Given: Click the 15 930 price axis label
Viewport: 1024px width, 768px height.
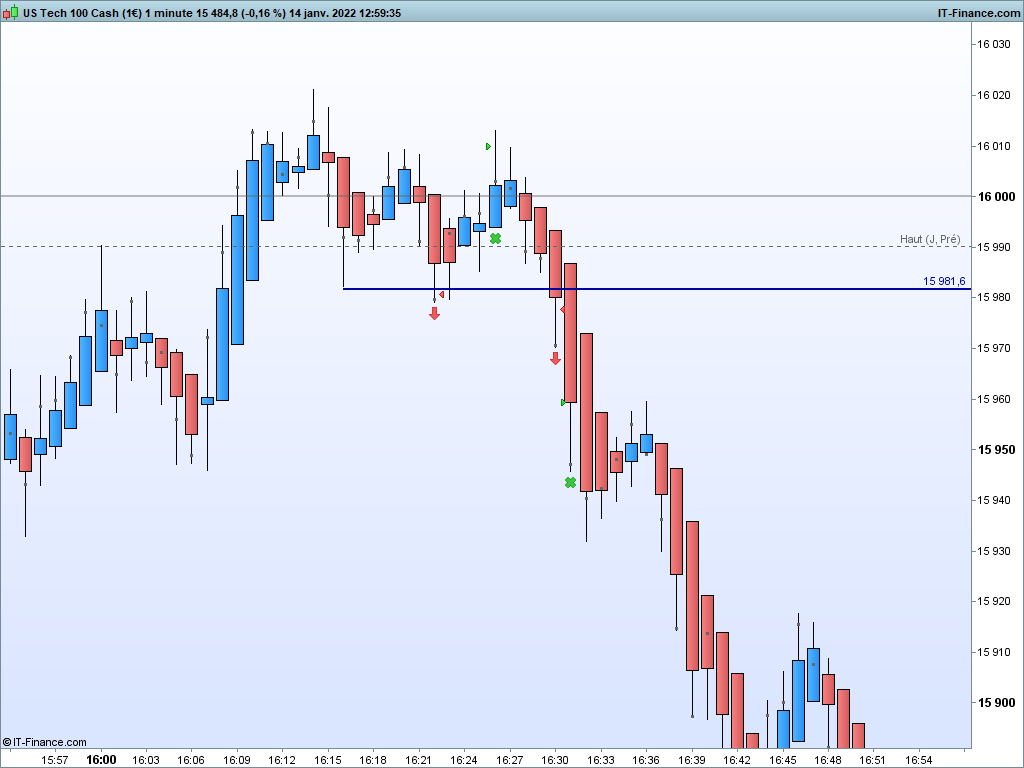Looking at the screenshot, I should pos(993,551).
